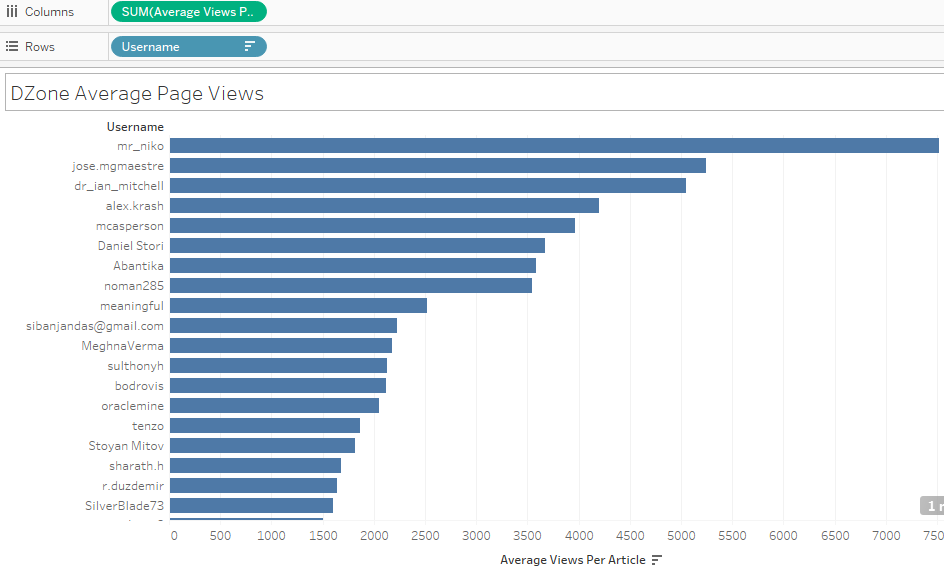This screenshot has width=944, height=571.
Task: Click the Columns shelf label
Action: (x=49, y=11)
